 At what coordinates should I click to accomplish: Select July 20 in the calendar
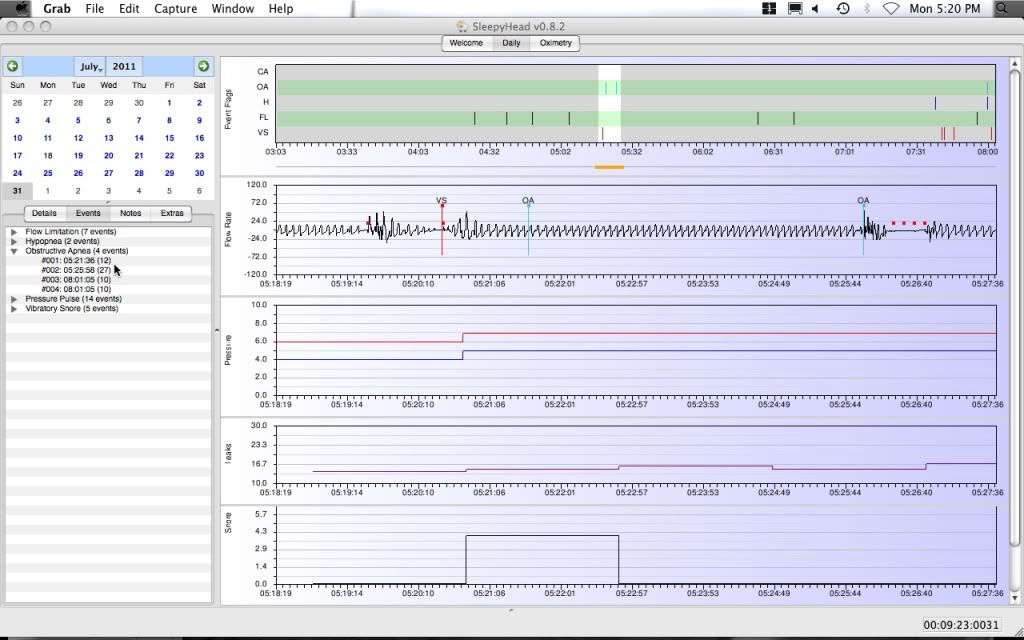point(108,155)
